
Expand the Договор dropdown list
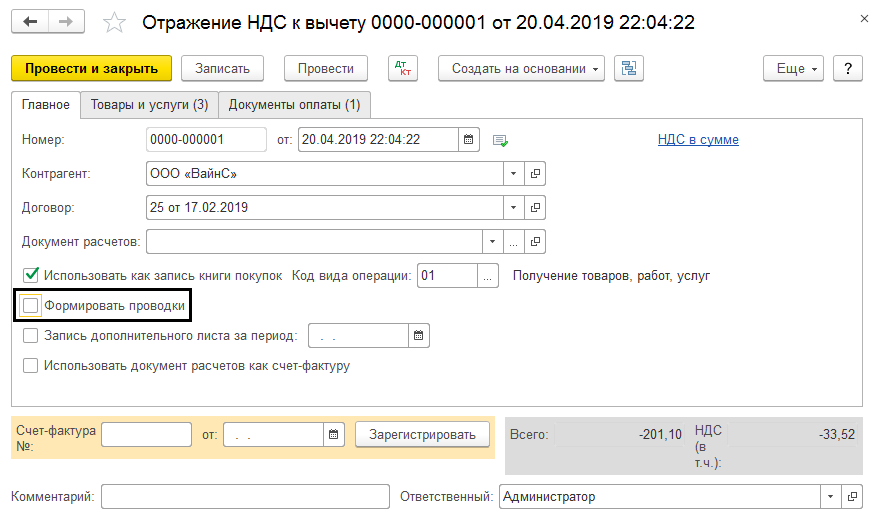[x=514, y=208]
